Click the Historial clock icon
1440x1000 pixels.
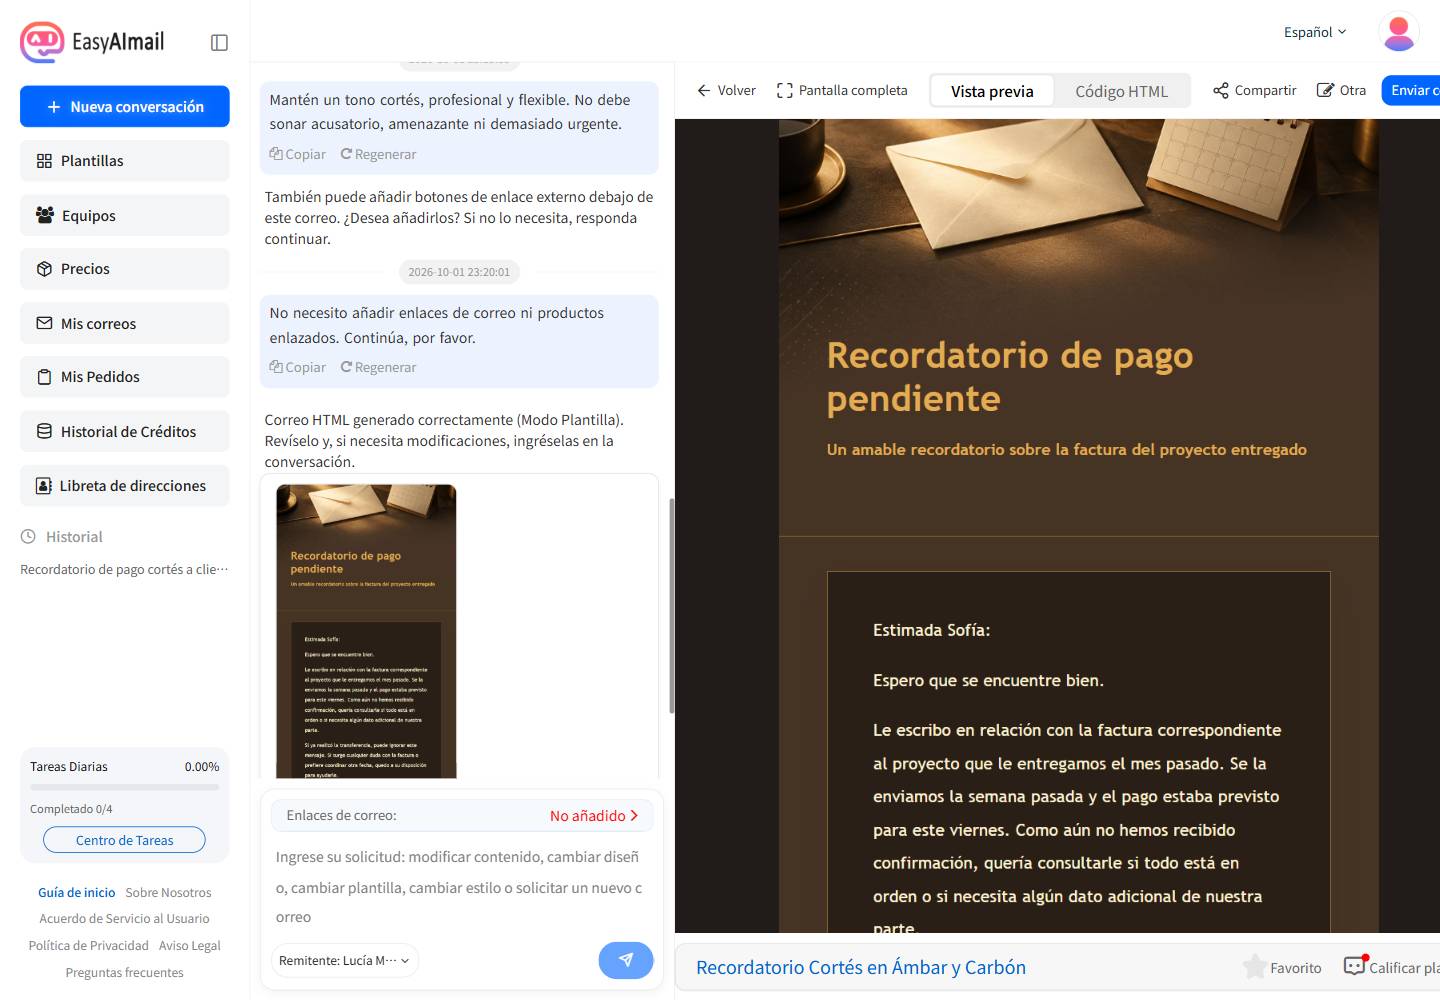[x=29, y=537]
